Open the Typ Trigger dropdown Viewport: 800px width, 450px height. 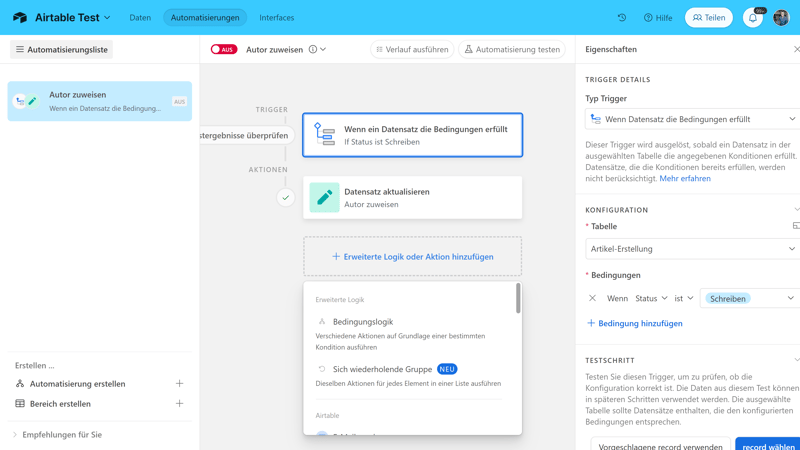point(692,119)
